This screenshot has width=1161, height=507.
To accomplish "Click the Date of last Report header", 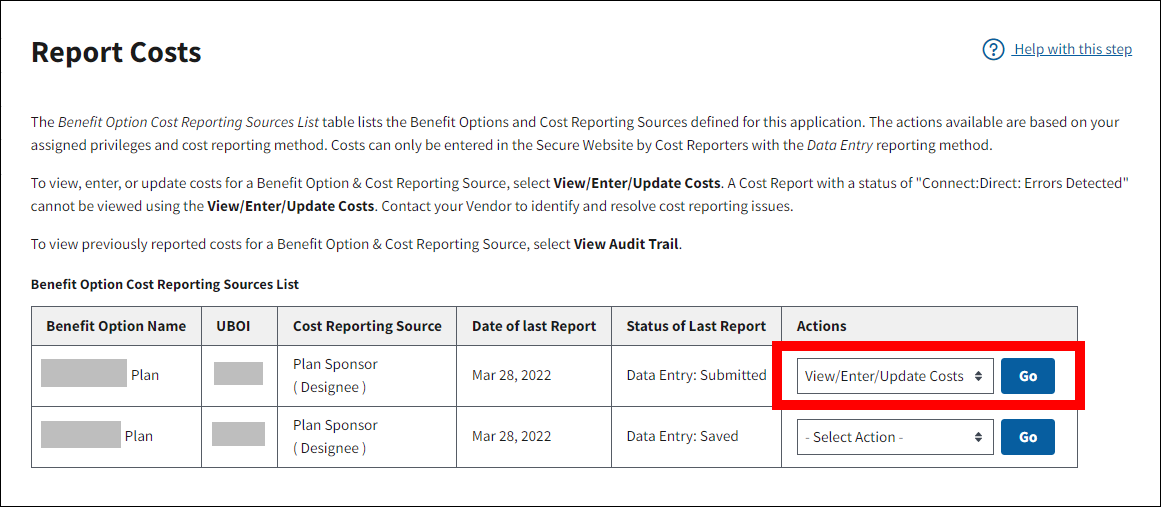I will (x=534, y=326).
